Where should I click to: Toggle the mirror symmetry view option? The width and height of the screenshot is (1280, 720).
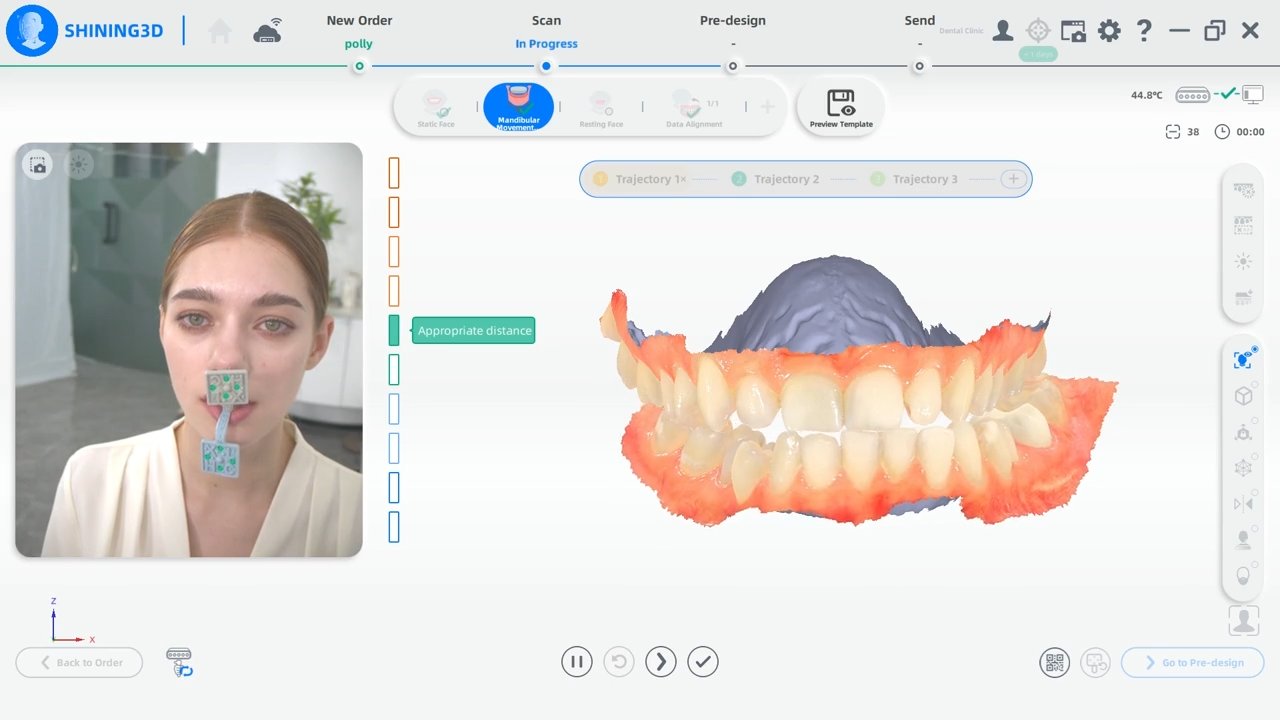[1243, 504]
